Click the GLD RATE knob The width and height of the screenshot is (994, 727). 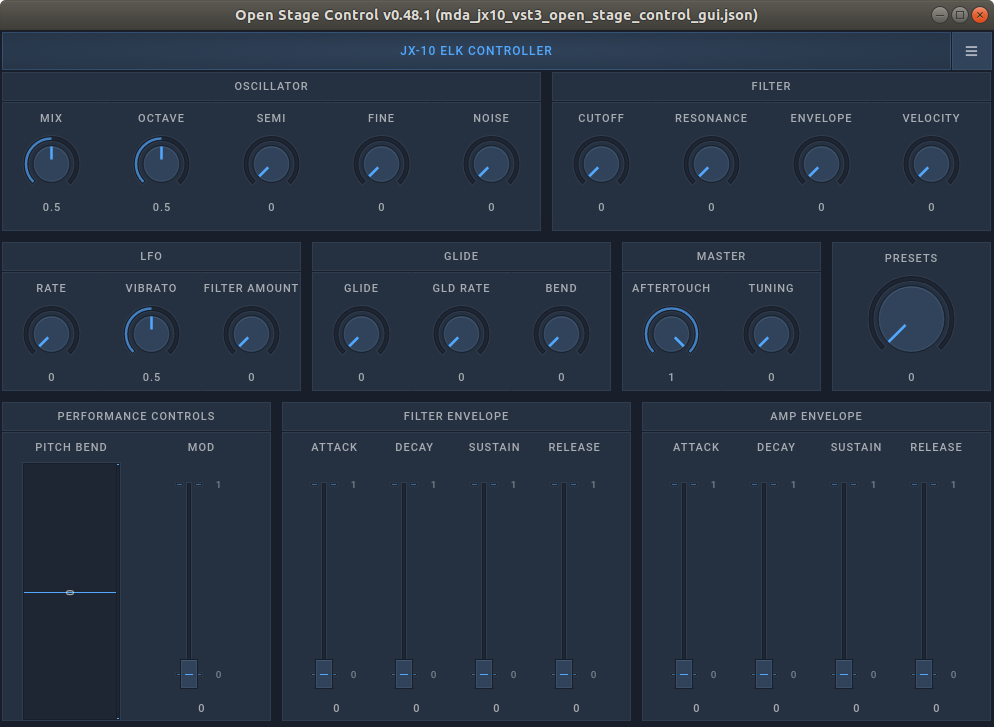click(462, 333)
